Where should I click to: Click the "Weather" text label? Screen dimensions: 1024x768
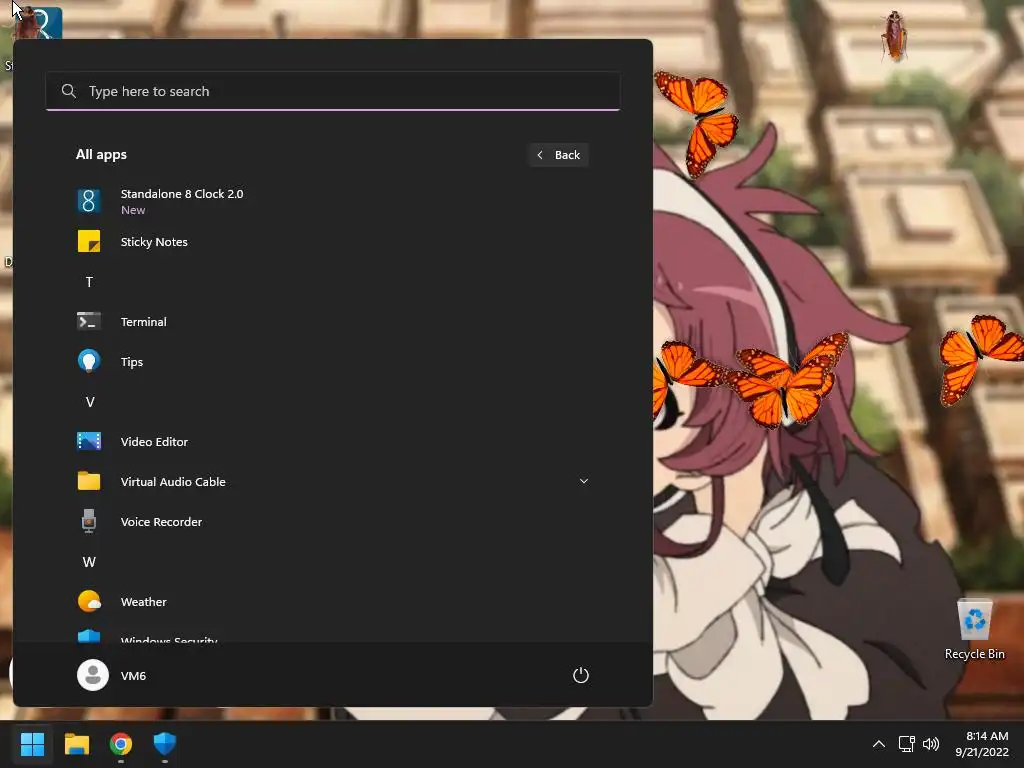(144, 601)
